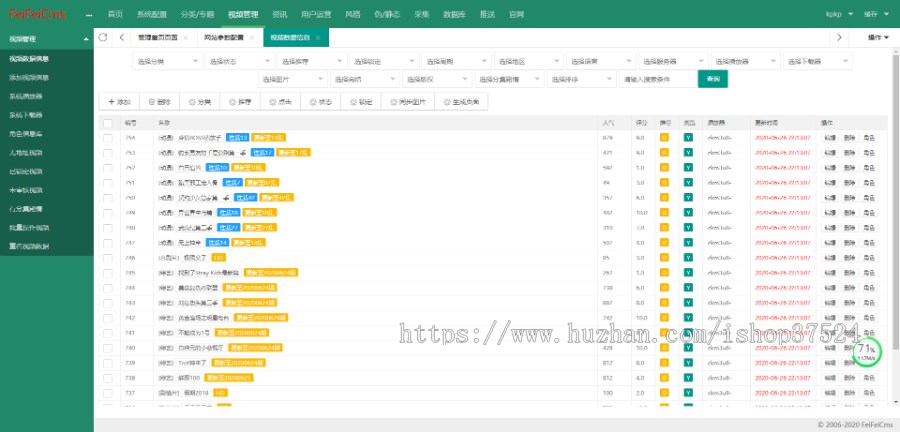Click the three-dots icon next to FeiFeiCms logo

click(x=87, y=15)
